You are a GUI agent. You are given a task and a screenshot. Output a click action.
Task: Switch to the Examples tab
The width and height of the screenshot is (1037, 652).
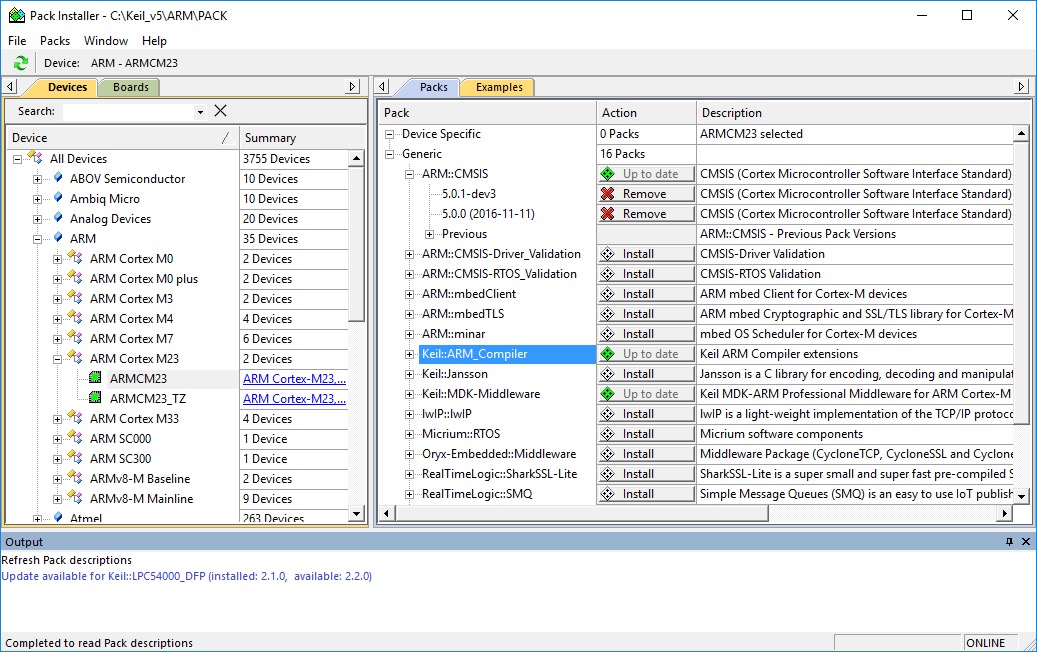(499, 87)
